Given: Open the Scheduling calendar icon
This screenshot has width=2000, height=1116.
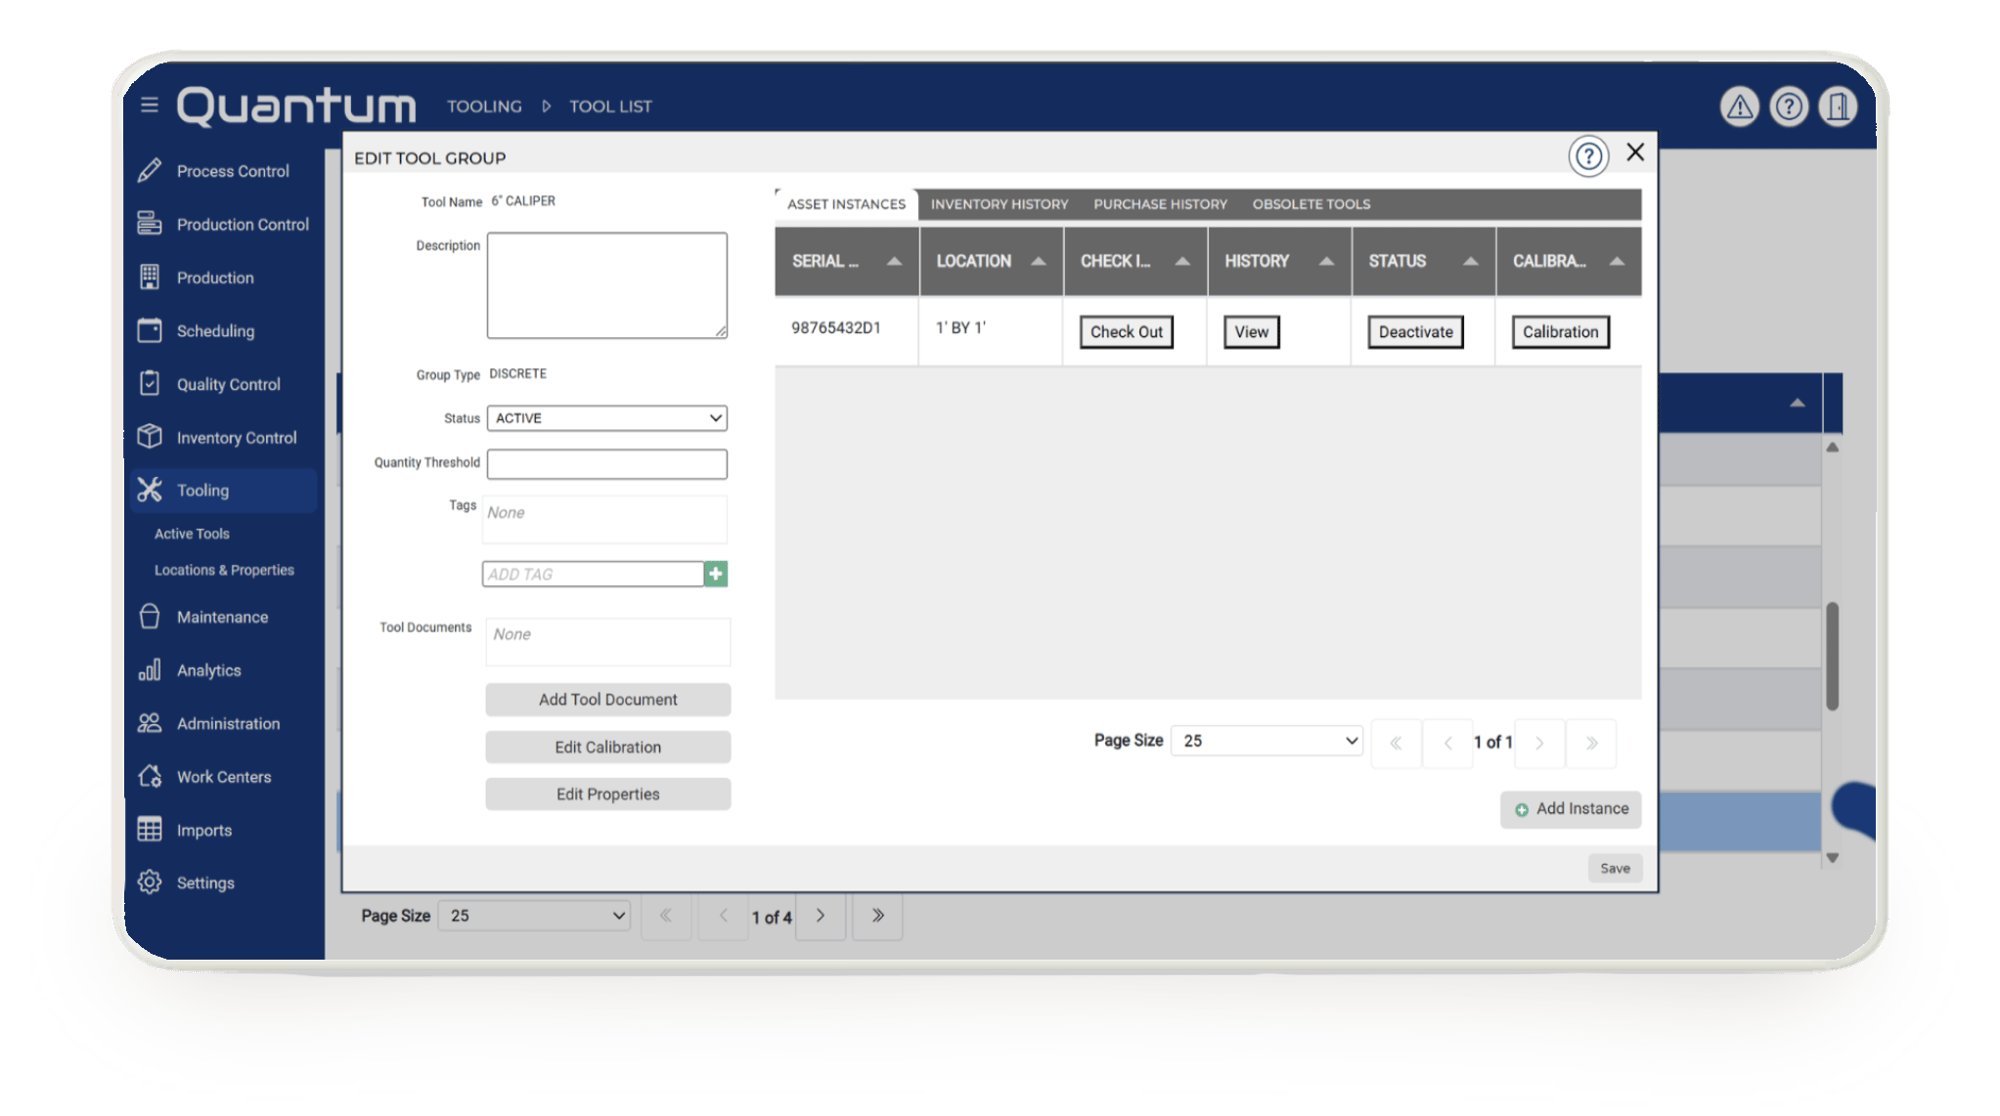Looking at the screenshot, I should pyautogui.click(x=149, y=331).
